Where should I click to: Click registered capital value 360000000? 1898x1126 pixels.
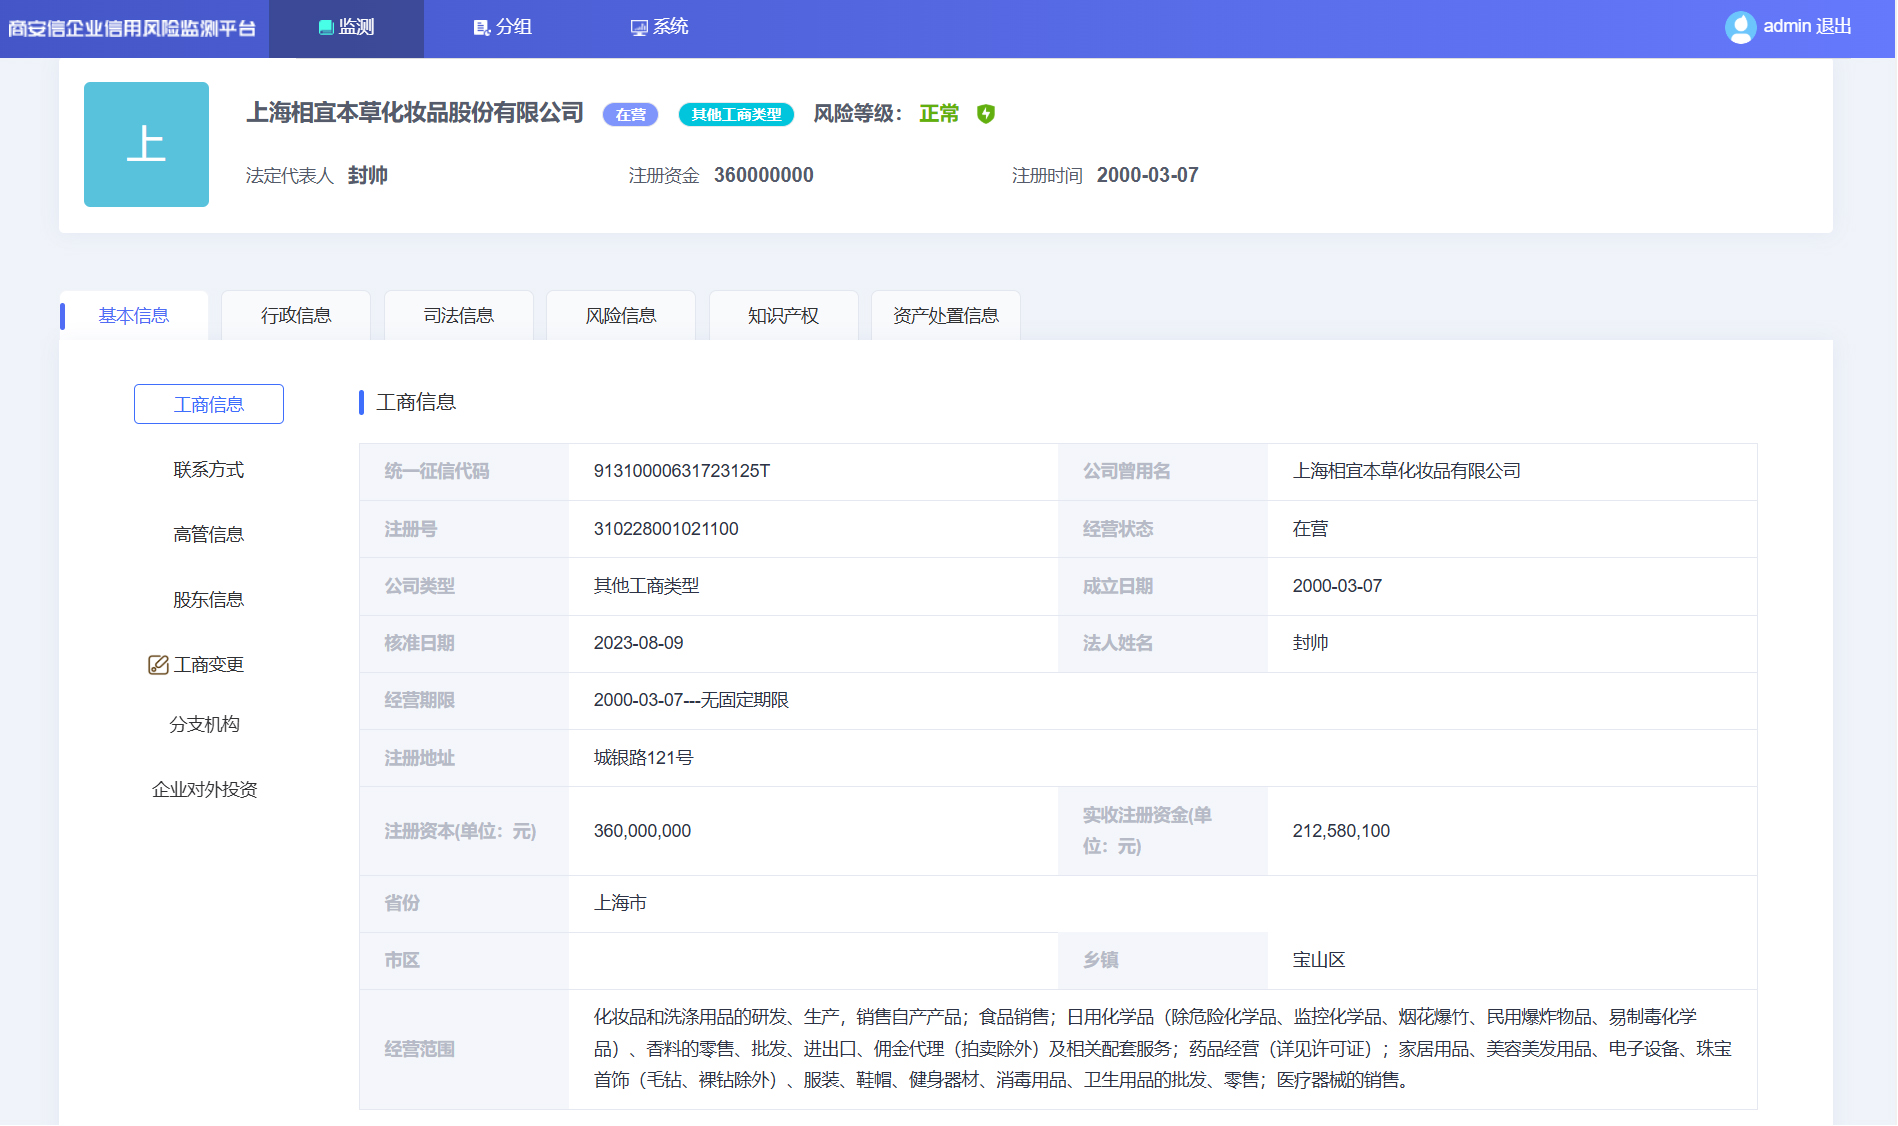click(764, 176)
